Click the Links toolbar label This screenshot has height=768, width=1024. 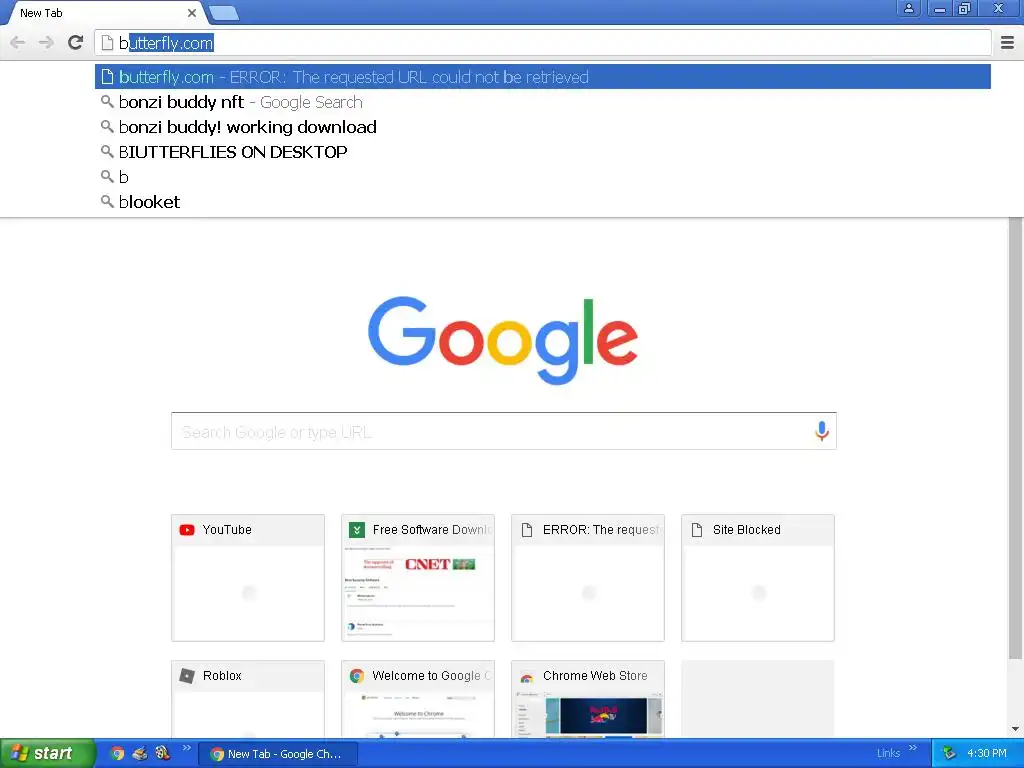tap(888, 753)
